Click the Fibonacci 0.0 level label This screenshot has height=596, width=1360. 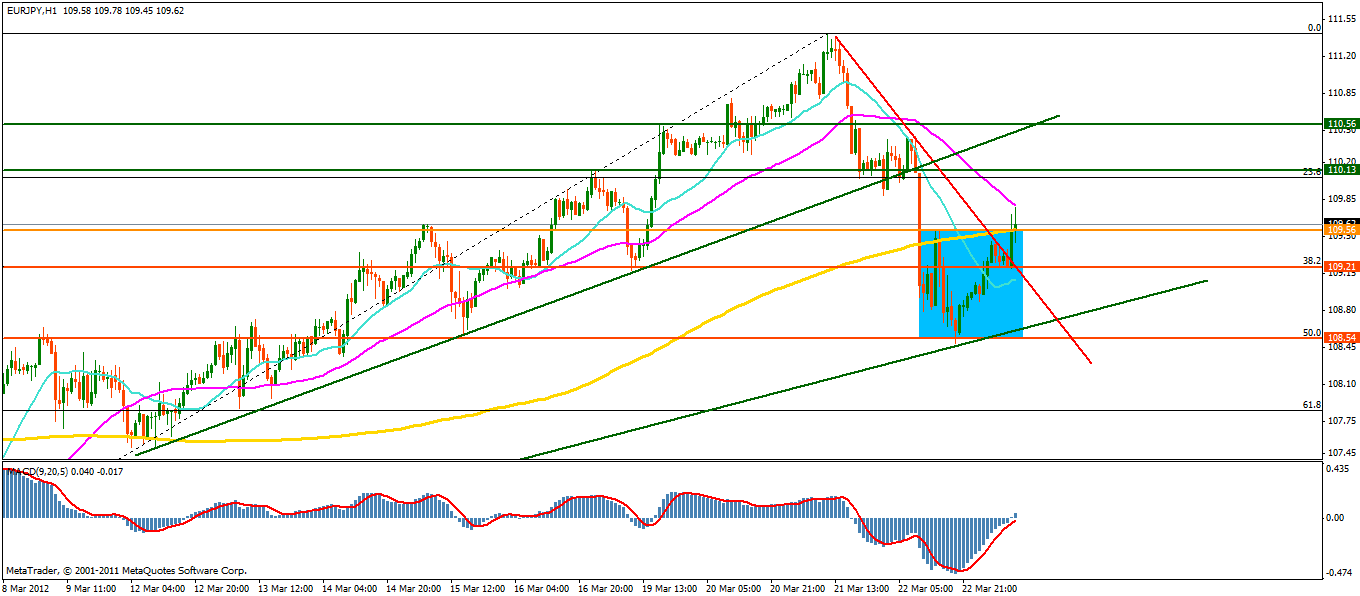coord(1315,28)
